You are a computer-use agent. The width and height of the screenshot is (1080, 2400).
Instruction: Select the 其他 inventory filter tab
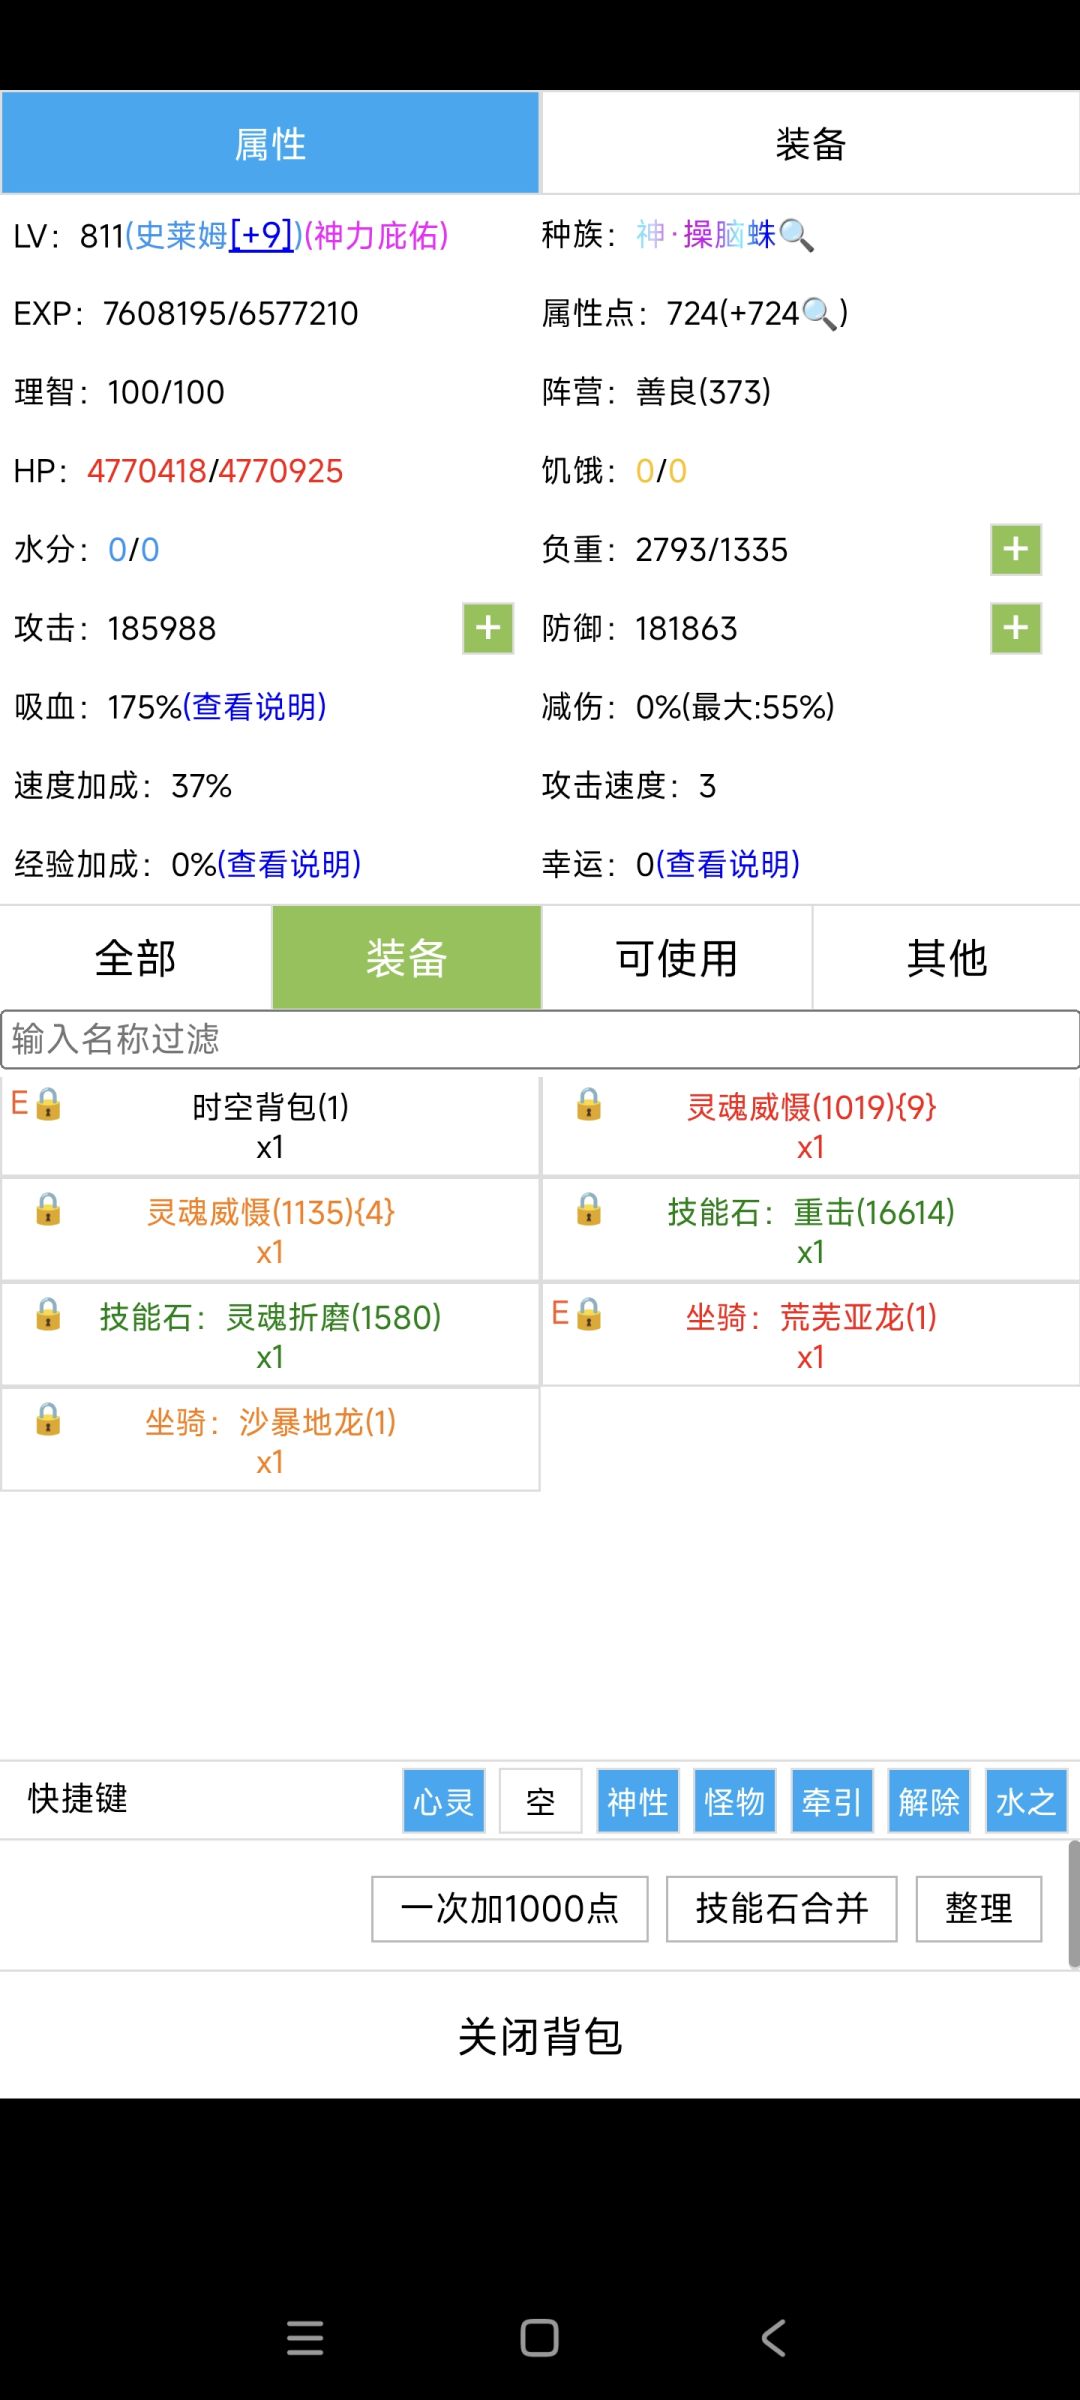947,958
